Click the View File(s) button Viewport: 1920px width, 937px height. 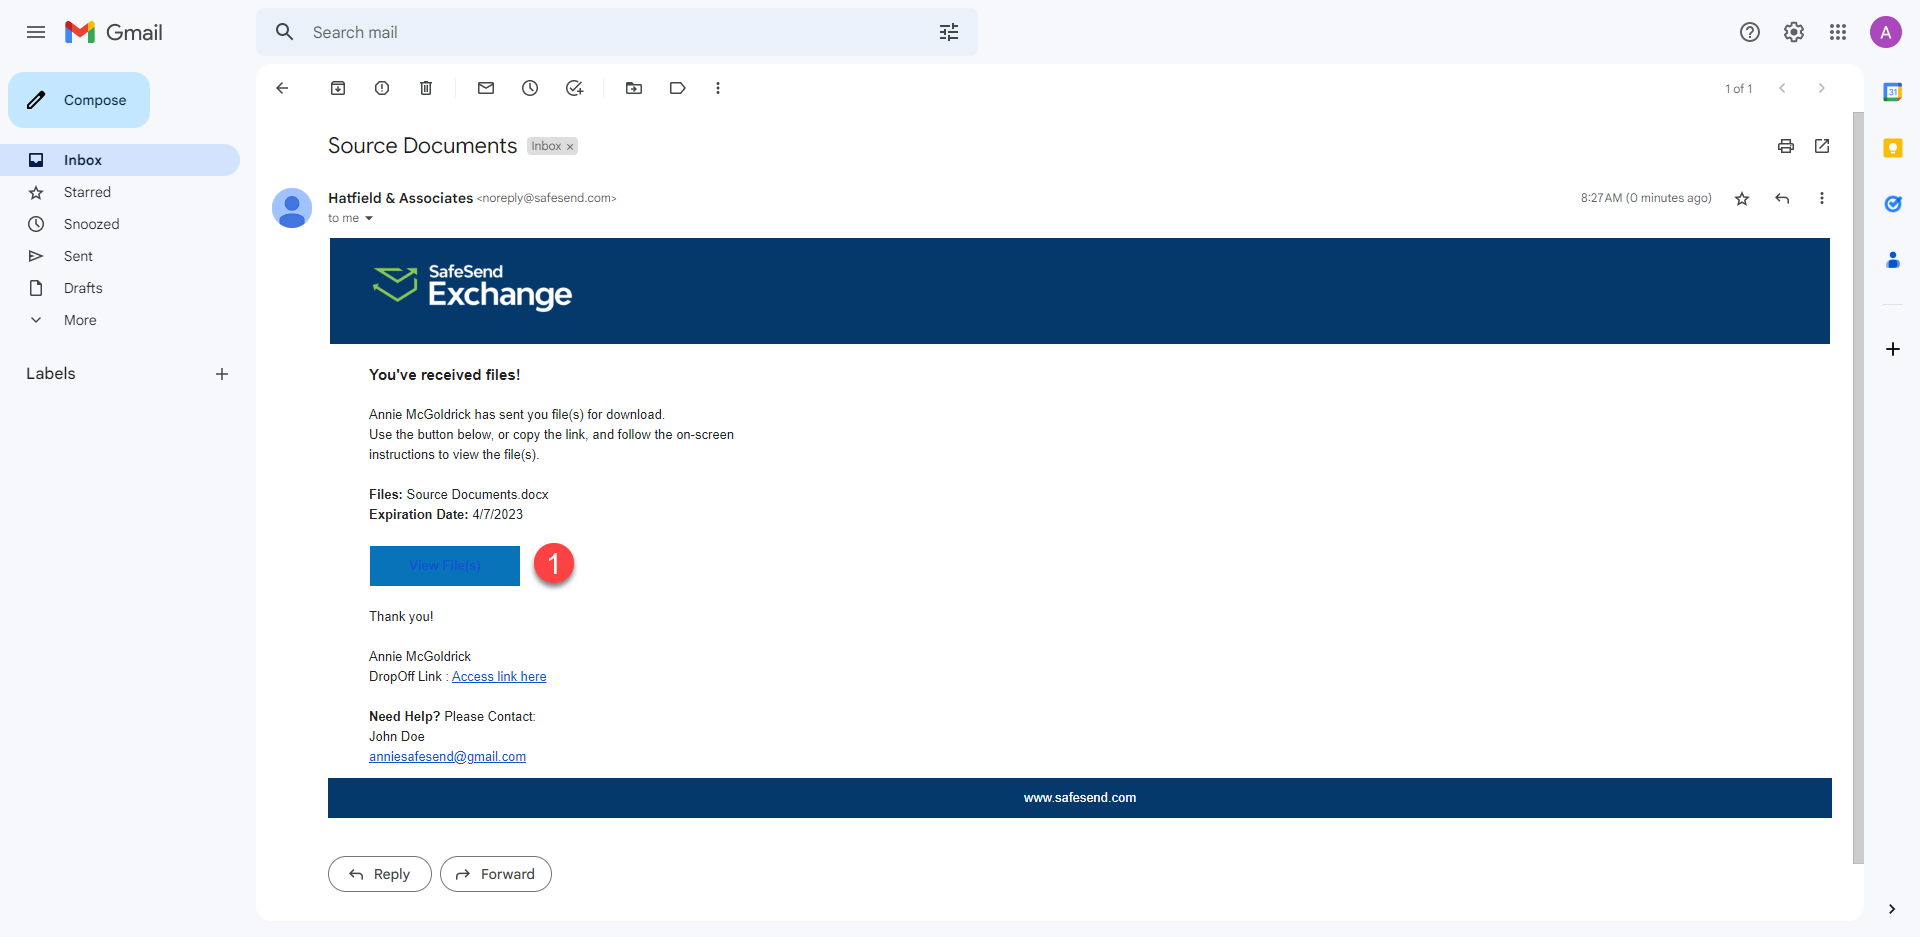[x=444, y=565]
